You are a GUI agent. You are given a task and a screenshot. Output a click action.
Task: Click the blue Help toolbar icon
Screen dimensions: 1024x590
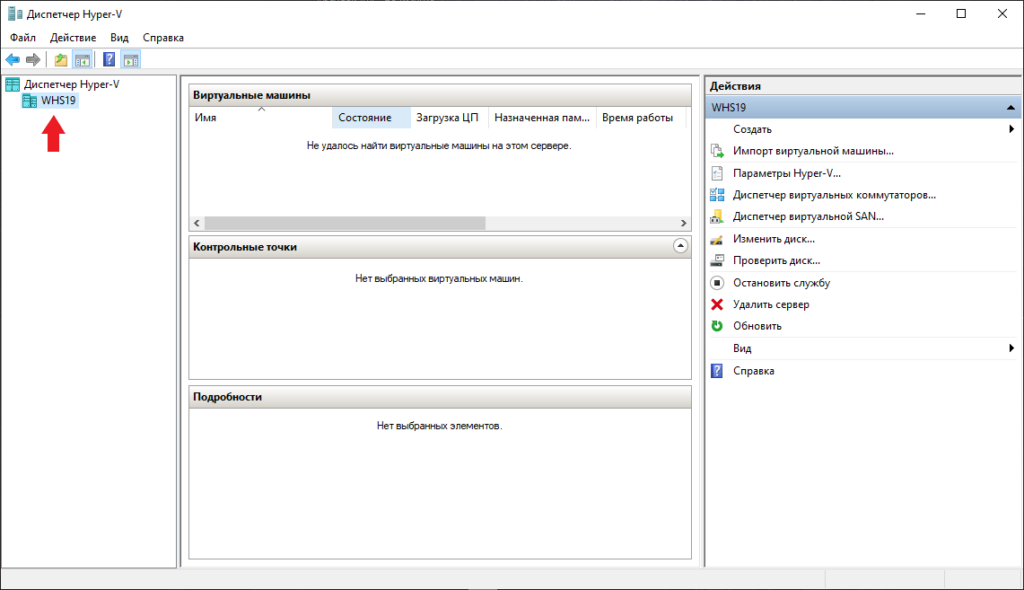[x=109, y=59]
